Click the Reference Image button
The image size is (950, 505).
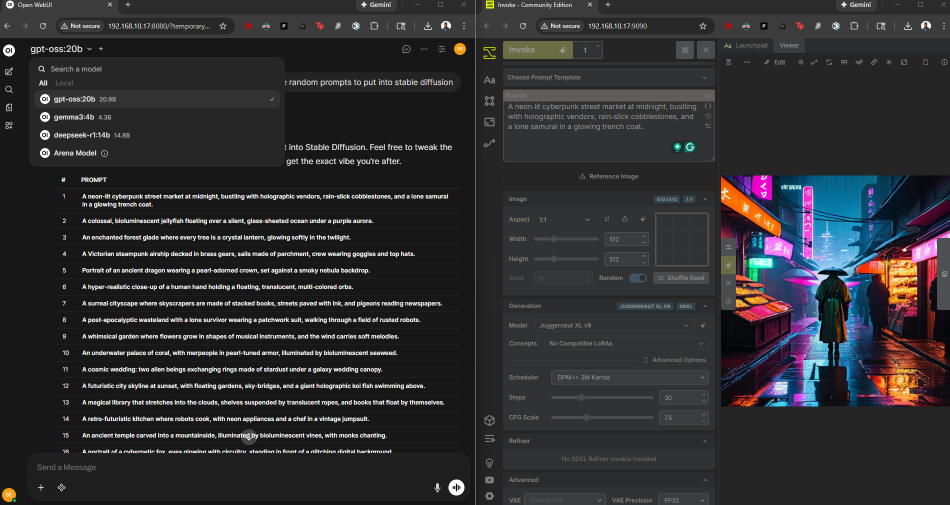click(x=609, y=176)
